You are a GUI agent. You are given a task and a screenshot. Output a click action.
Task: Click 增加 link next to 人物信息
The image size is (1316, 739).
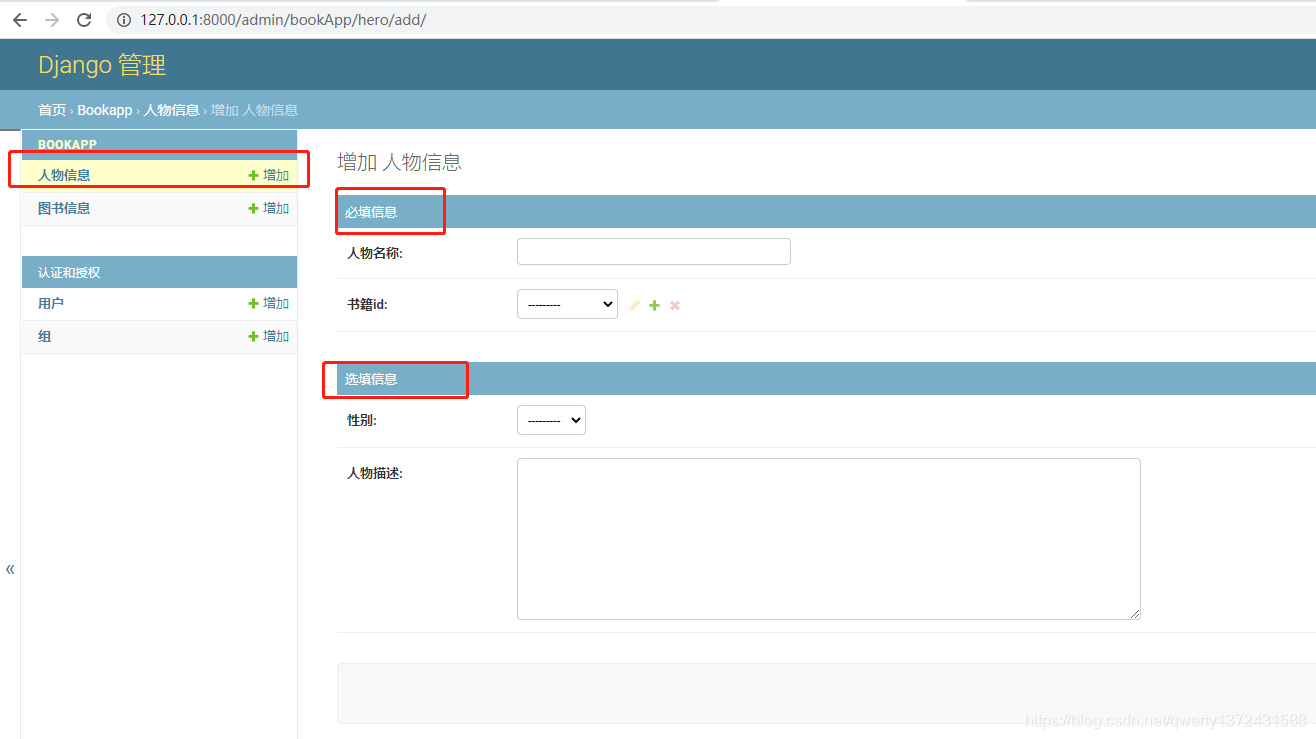269,175
